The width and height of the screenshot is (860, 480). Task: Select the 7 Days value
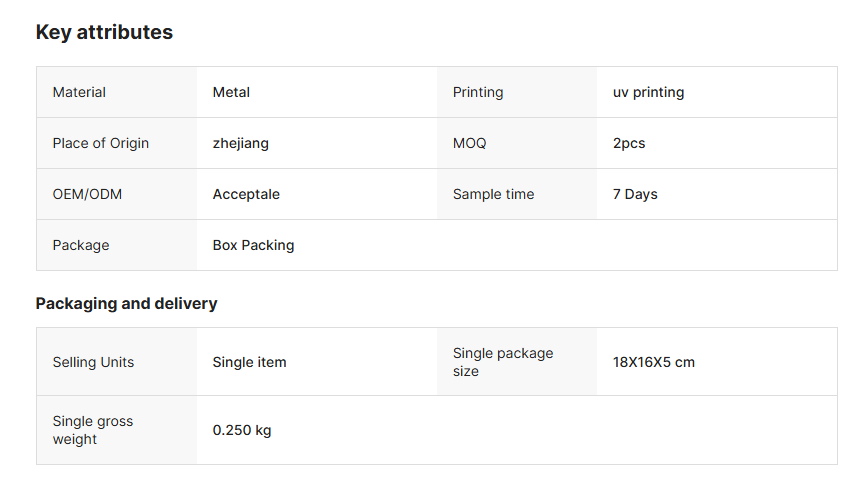pos(635,194)
